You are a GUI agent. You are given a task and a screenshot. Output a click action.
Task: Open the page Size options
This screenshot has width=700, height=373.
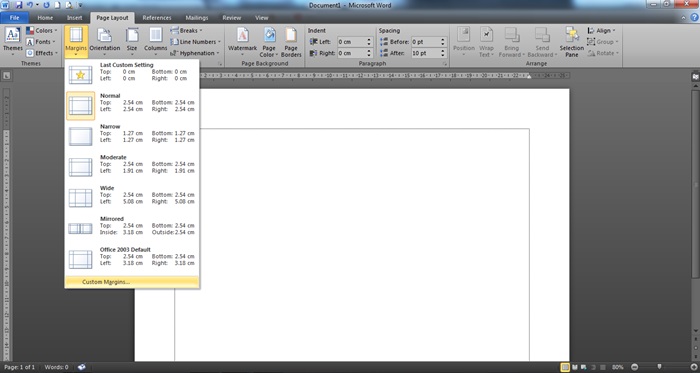[132, 41]
